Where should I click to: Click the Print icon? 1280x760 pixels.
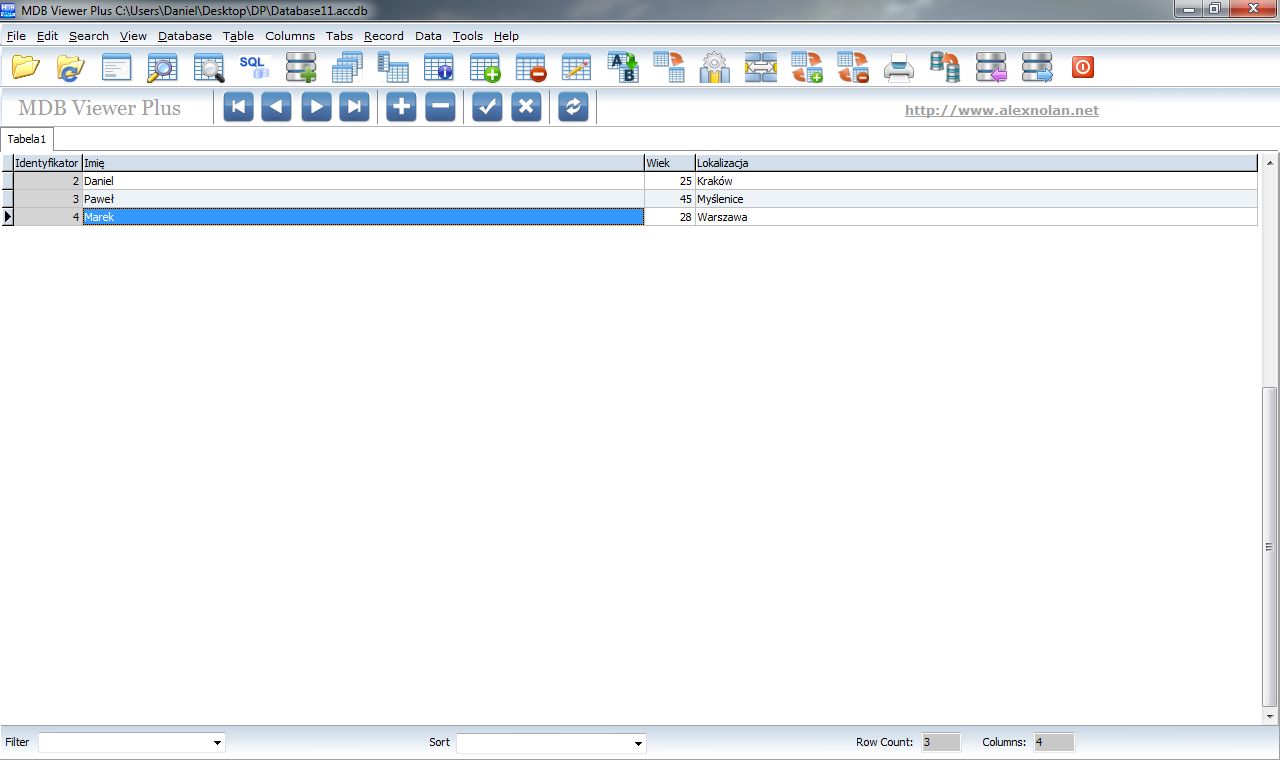click(897, 67)
